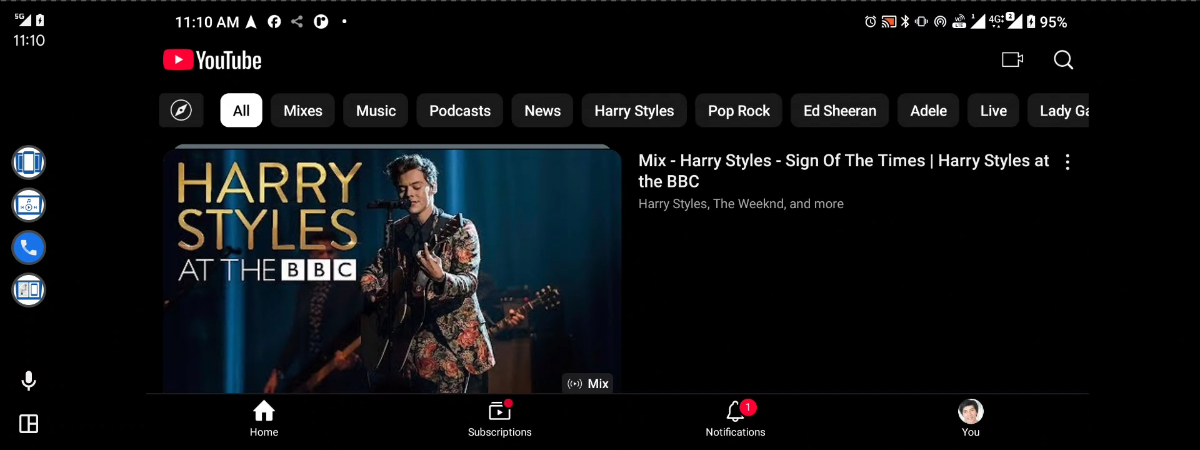Open the Explore compass icon

click(181, 110)
